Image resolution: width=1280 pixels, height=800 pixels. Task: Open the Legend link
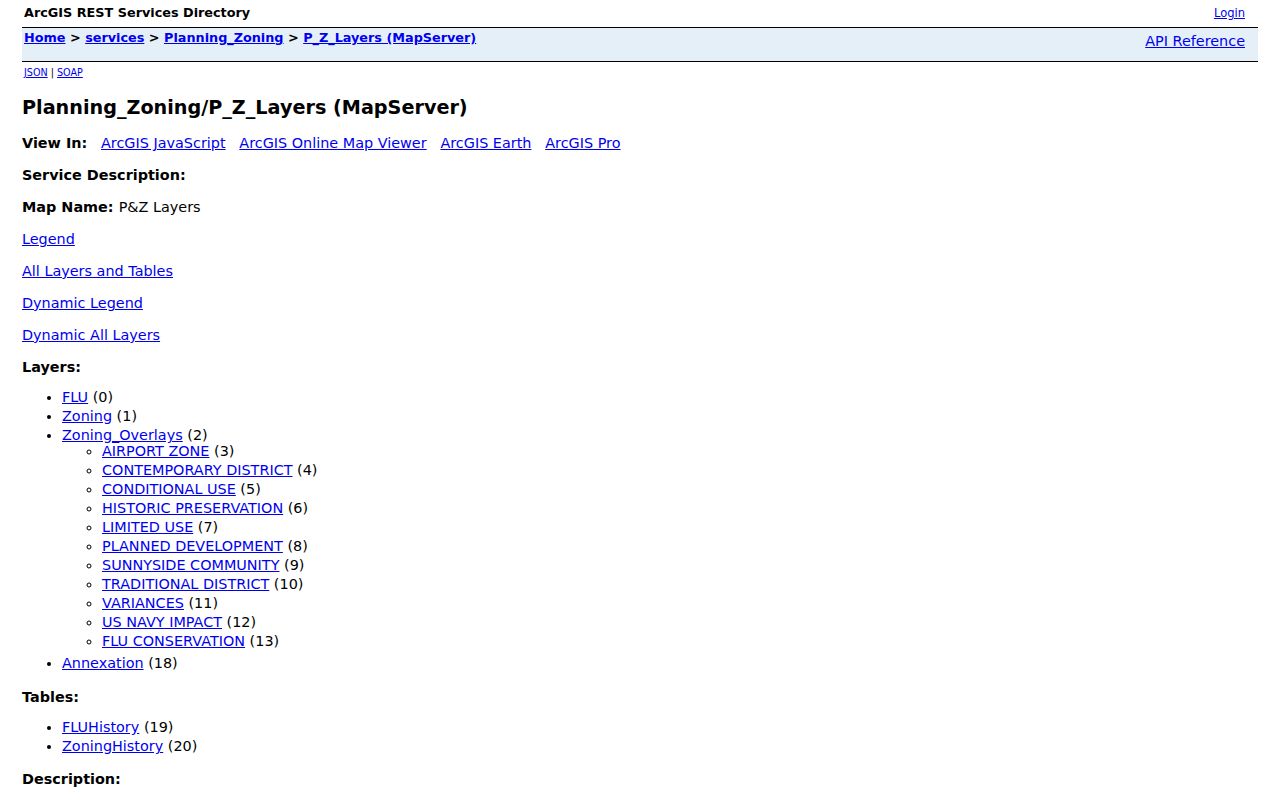[x=48, y=239]
